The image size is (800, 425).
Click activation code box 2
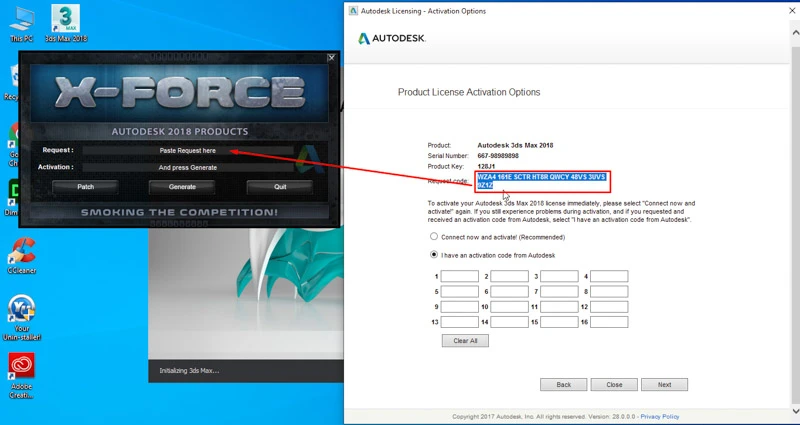tap(510, 277)
